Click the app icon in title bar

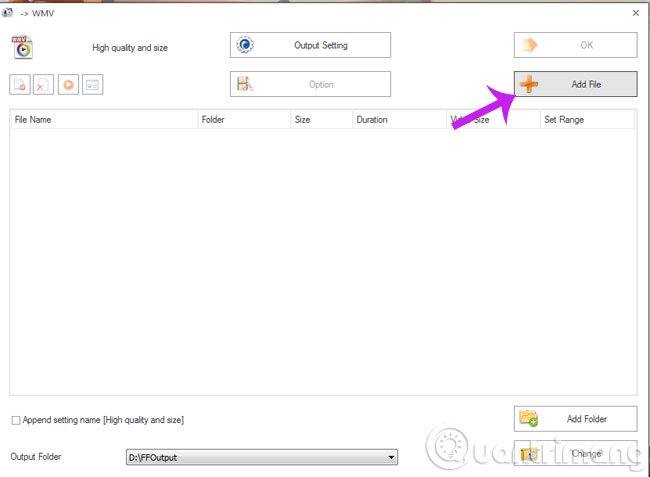[x=7, y=13]
